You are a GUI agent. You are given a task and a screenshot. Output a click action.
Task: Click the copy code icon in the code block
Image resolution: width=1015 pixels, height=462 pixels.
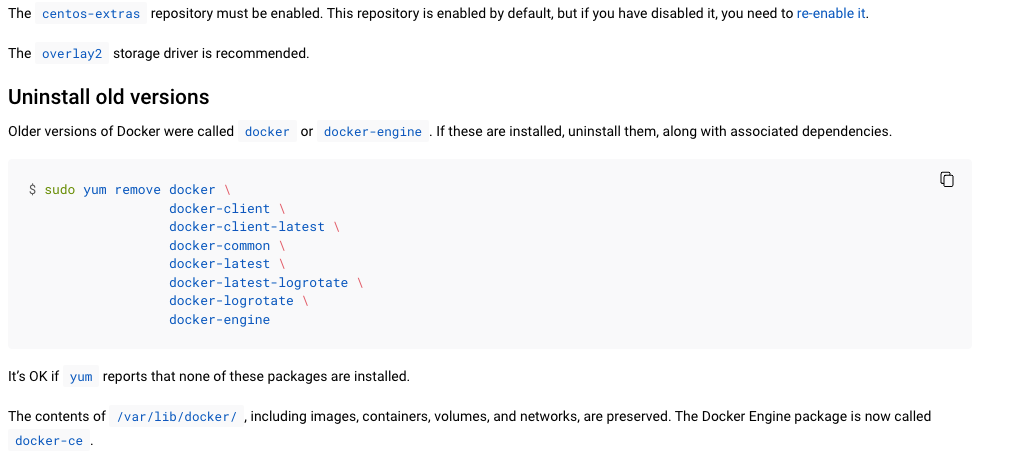(946, 180)
